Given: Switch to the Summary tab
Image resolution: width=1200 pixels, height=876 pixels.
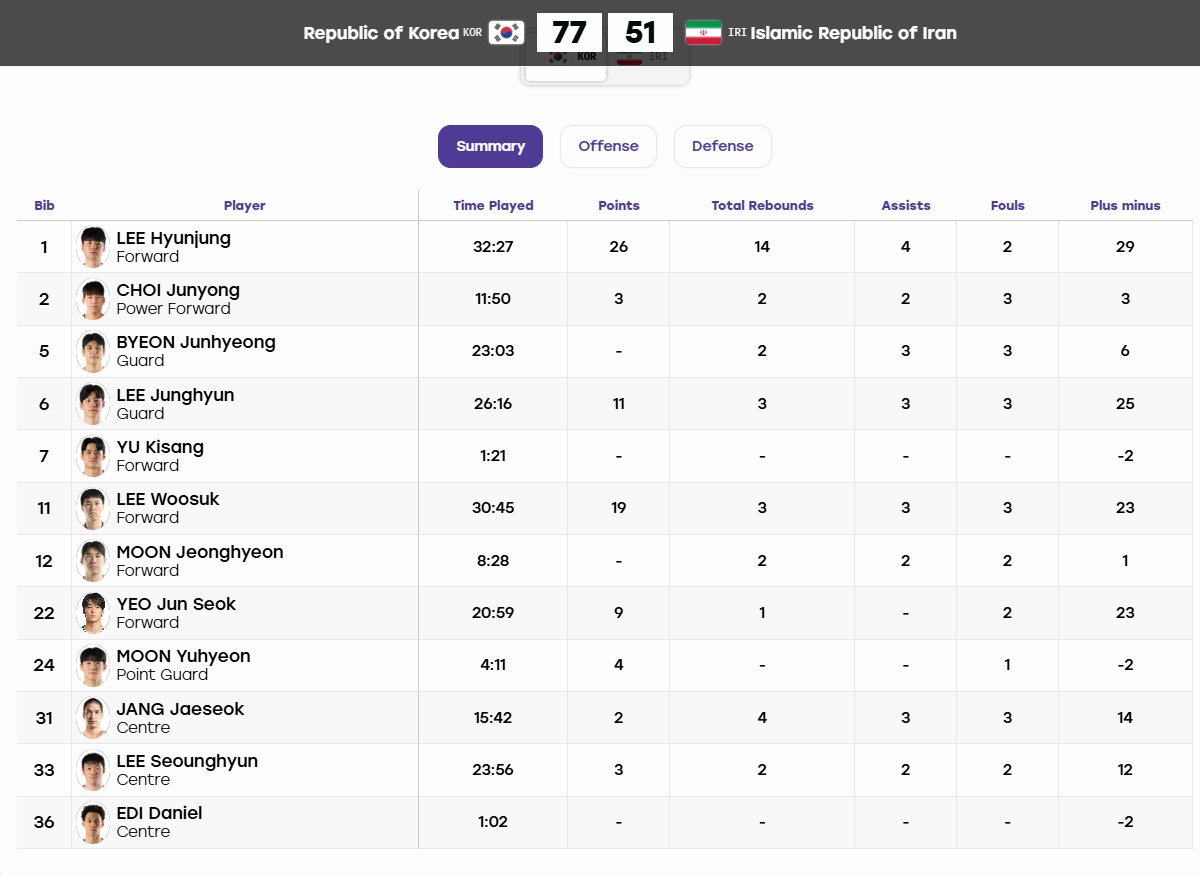Looking at the screenshot, I should [x=490, y=146].
